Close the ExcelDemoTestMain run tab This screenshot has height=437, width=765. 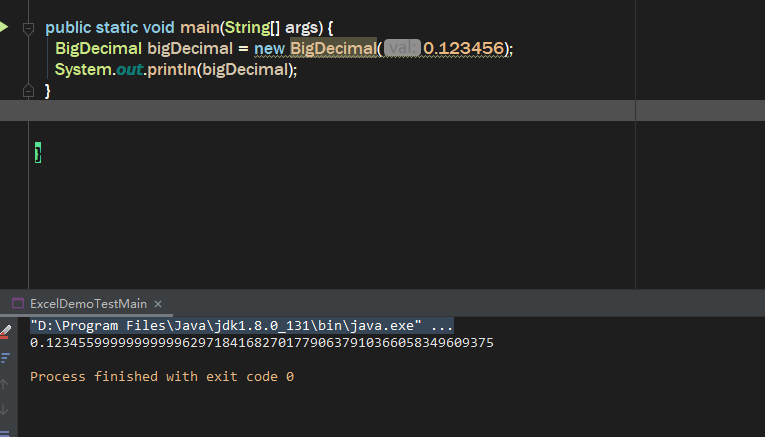click(x=158, y=303)
